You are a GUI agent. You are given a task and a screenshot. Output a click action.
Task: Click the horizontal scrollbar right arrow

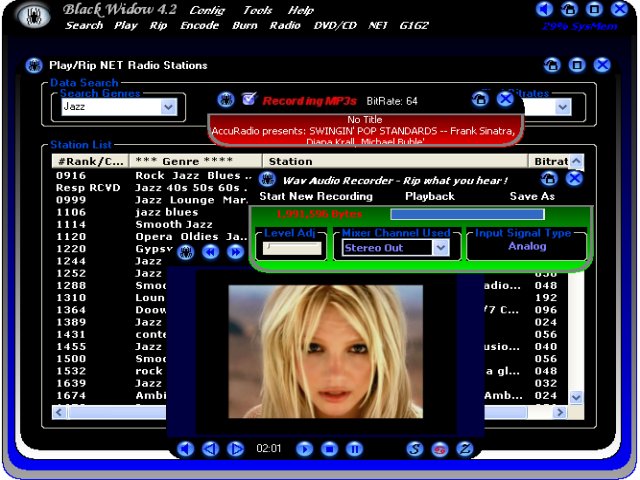pos(560,412)
